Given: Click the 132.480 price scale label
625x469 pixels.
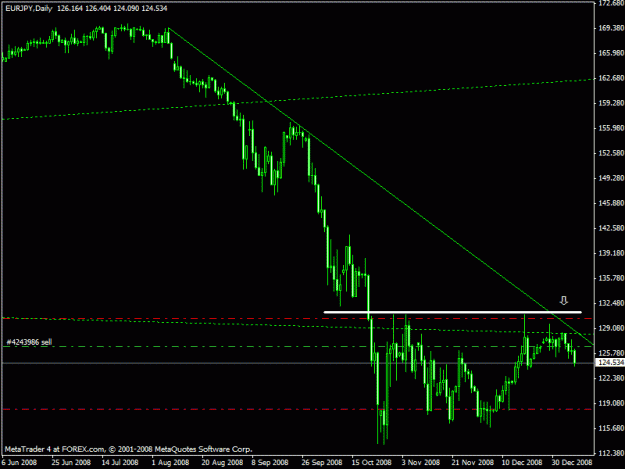Looking at the screenshot, I should 611,303.
